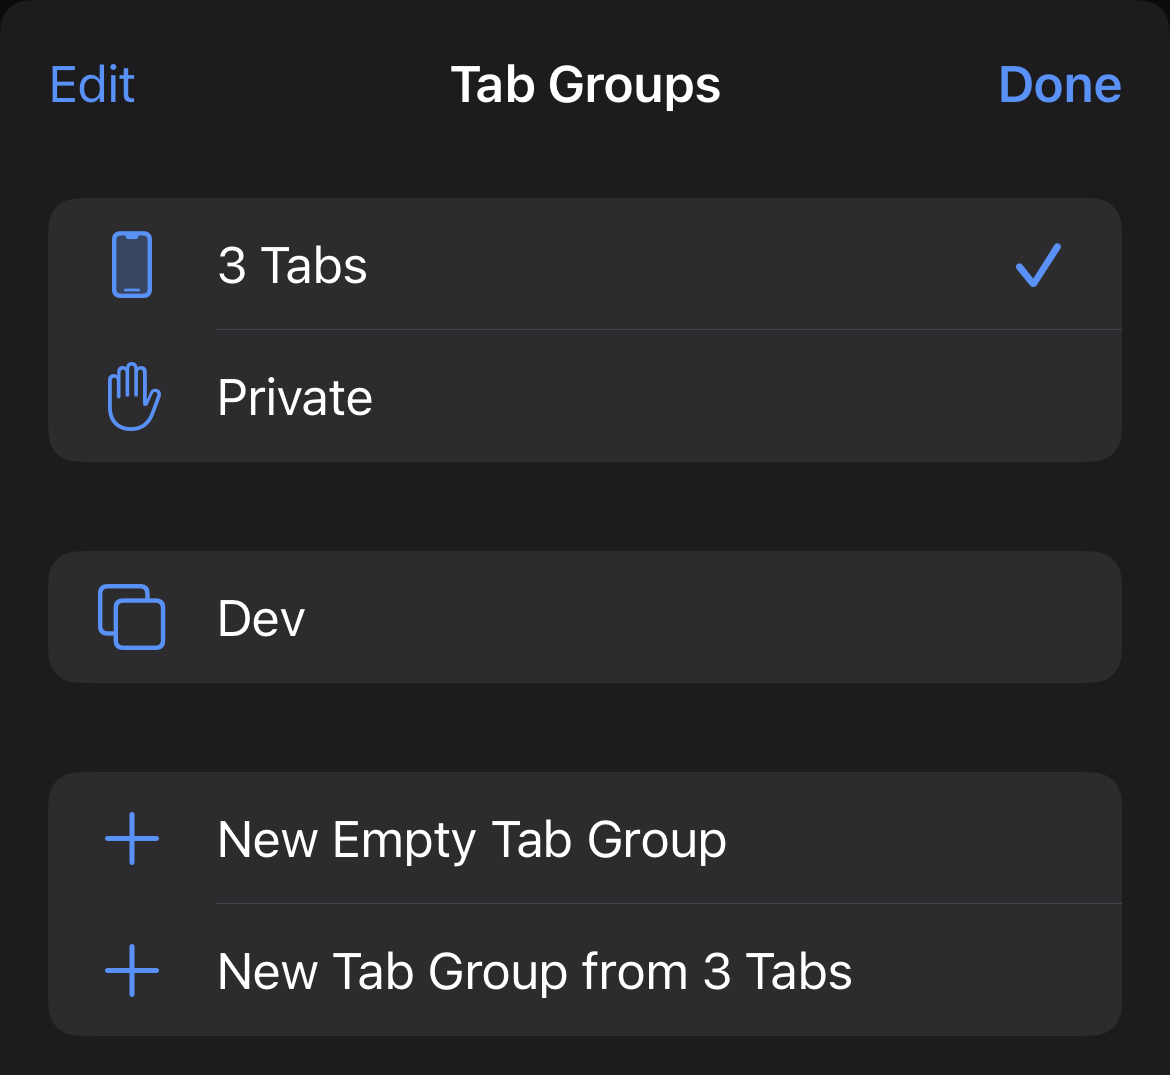Click plus icon beside New Tab Group from 3 Tabs

tap(132, 970)
